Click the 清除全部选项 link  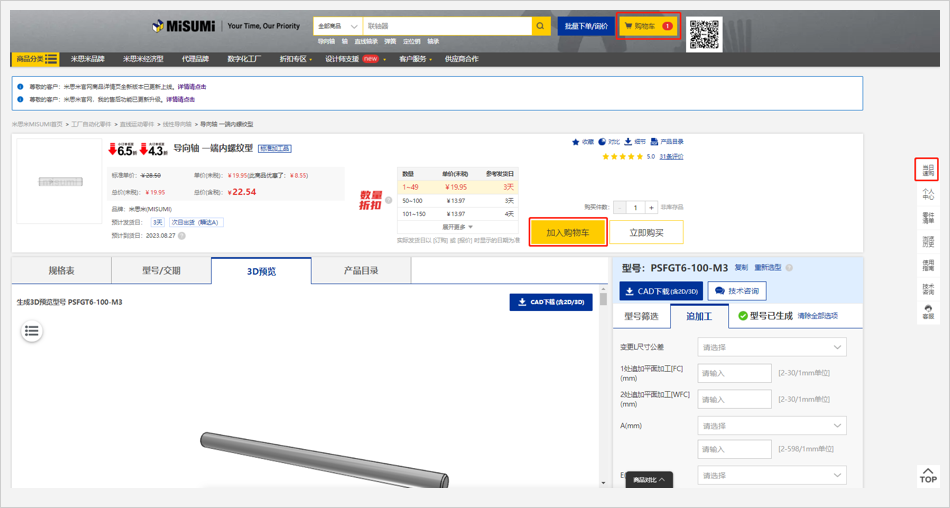click(817, 316)
